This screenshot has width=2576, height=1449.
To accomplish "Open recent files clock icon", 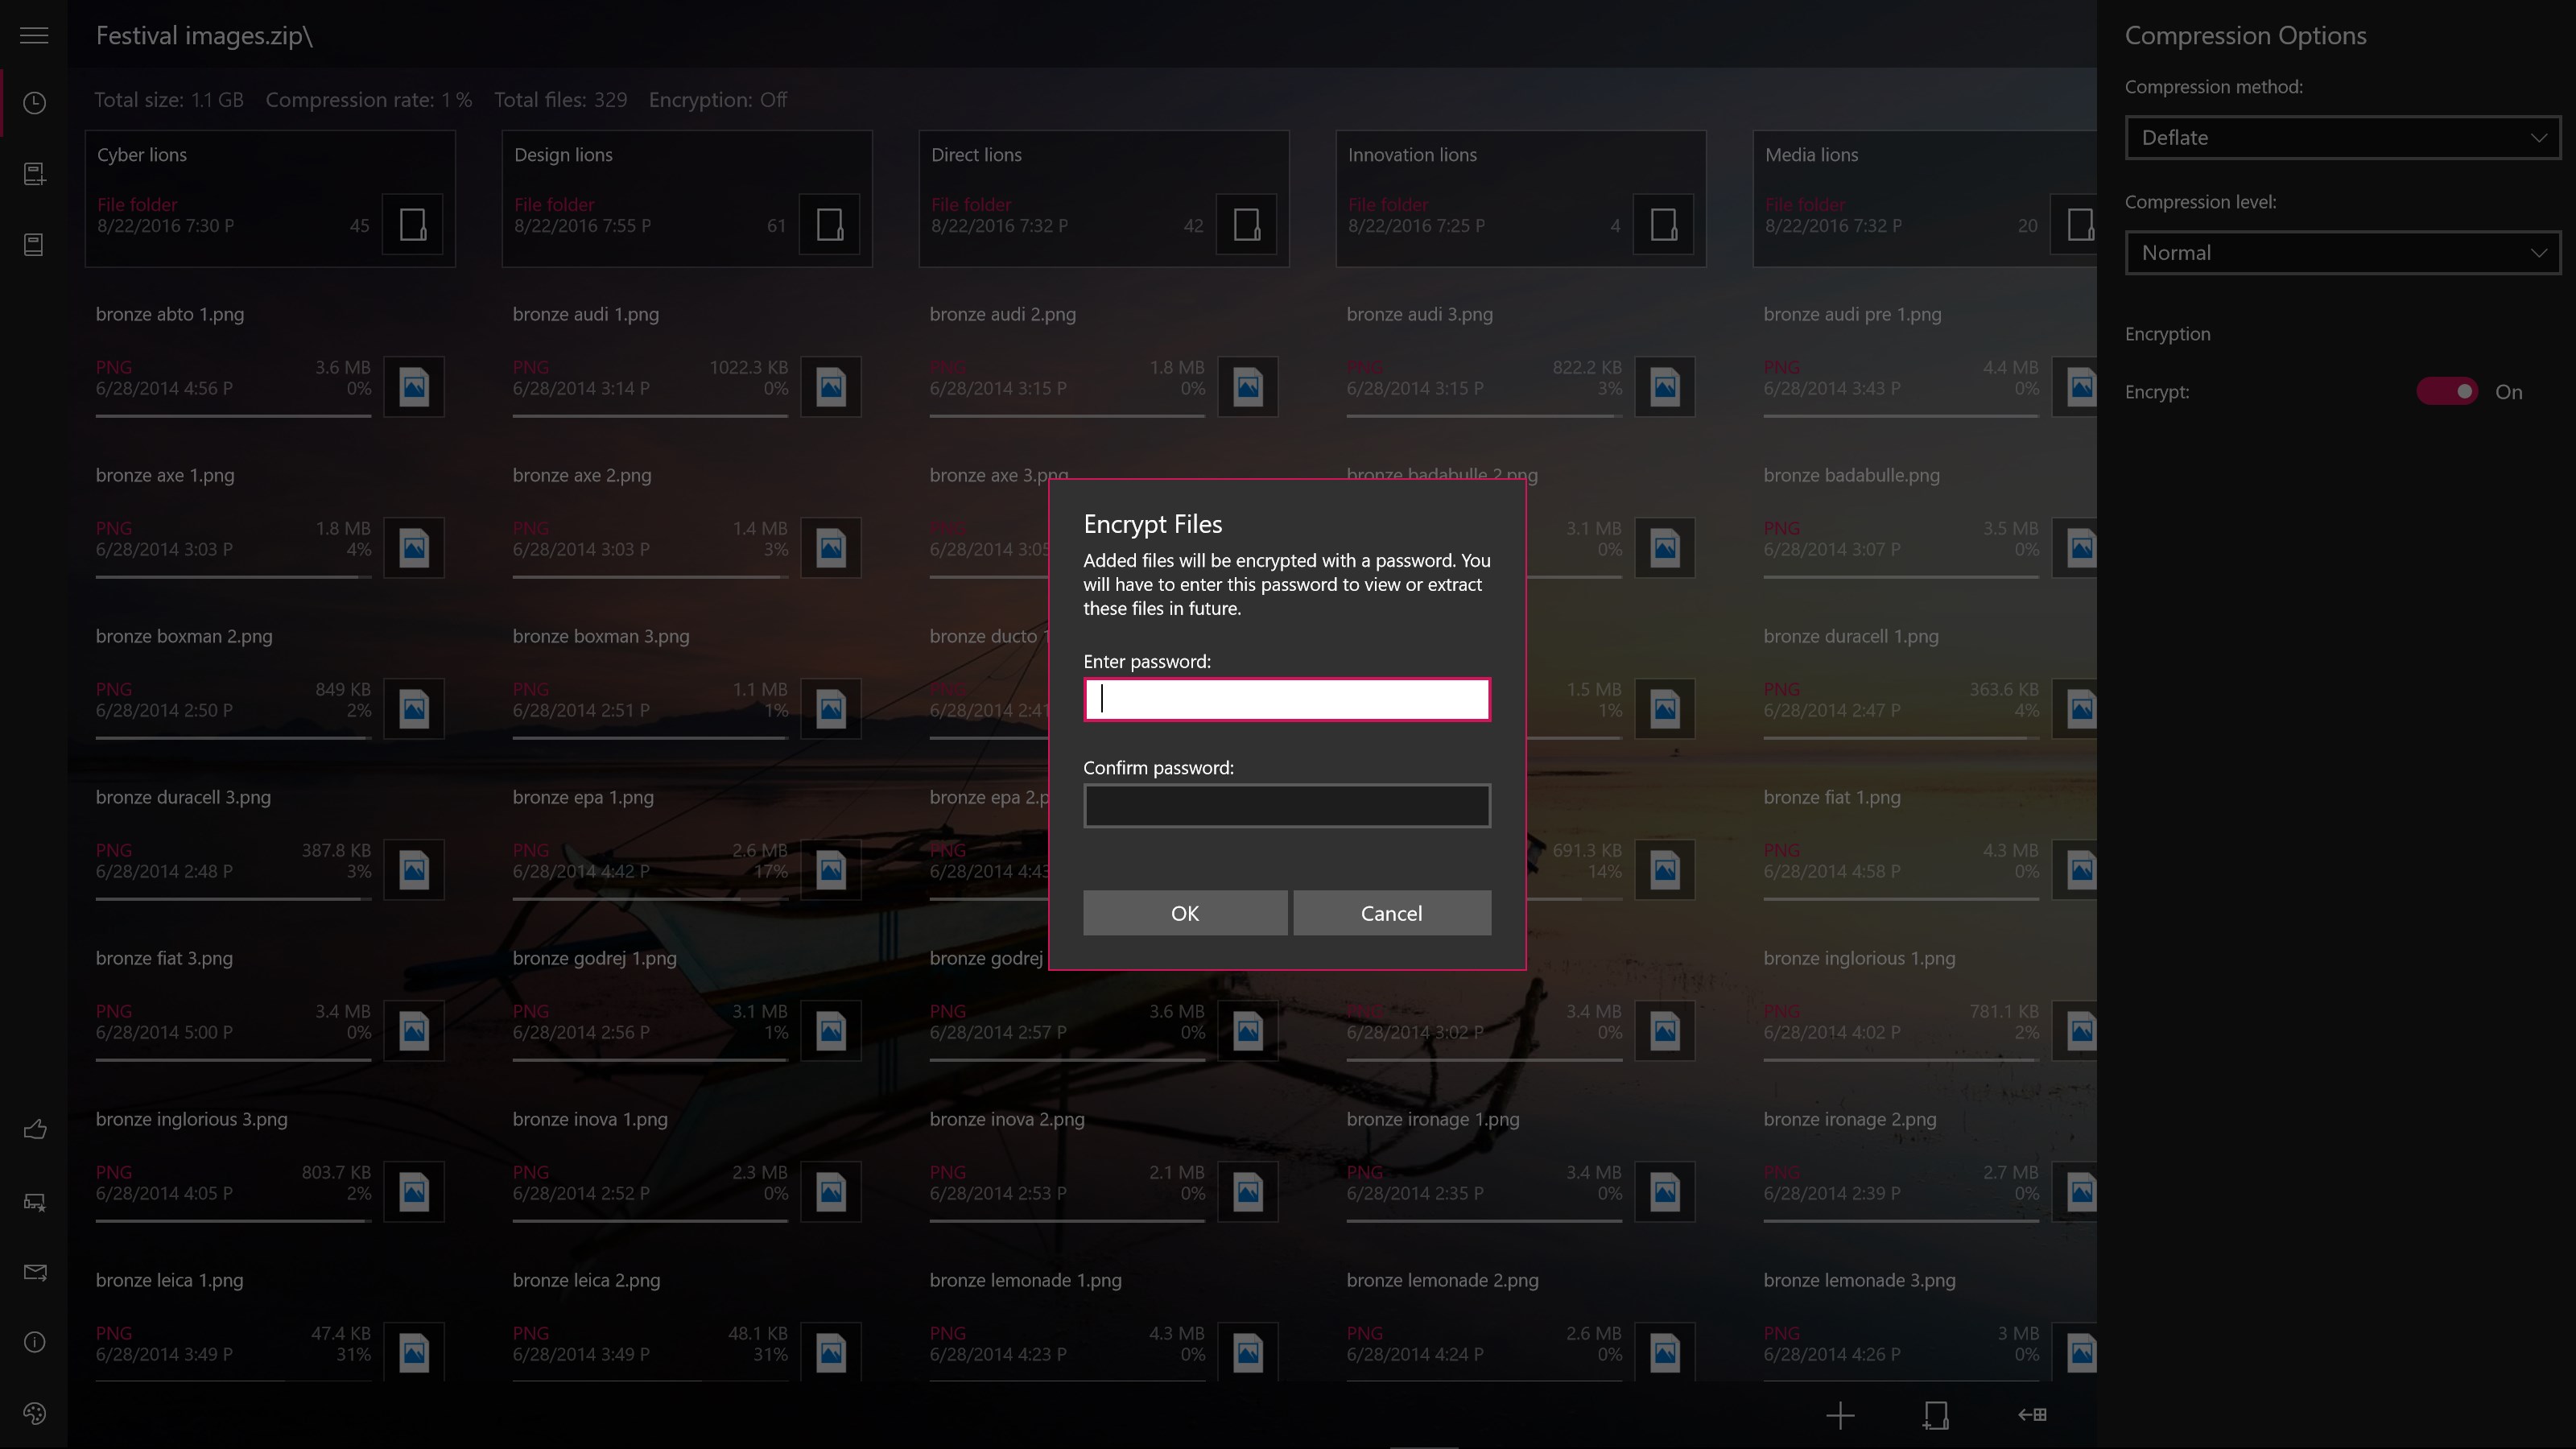I will click(x=34, y=103).
